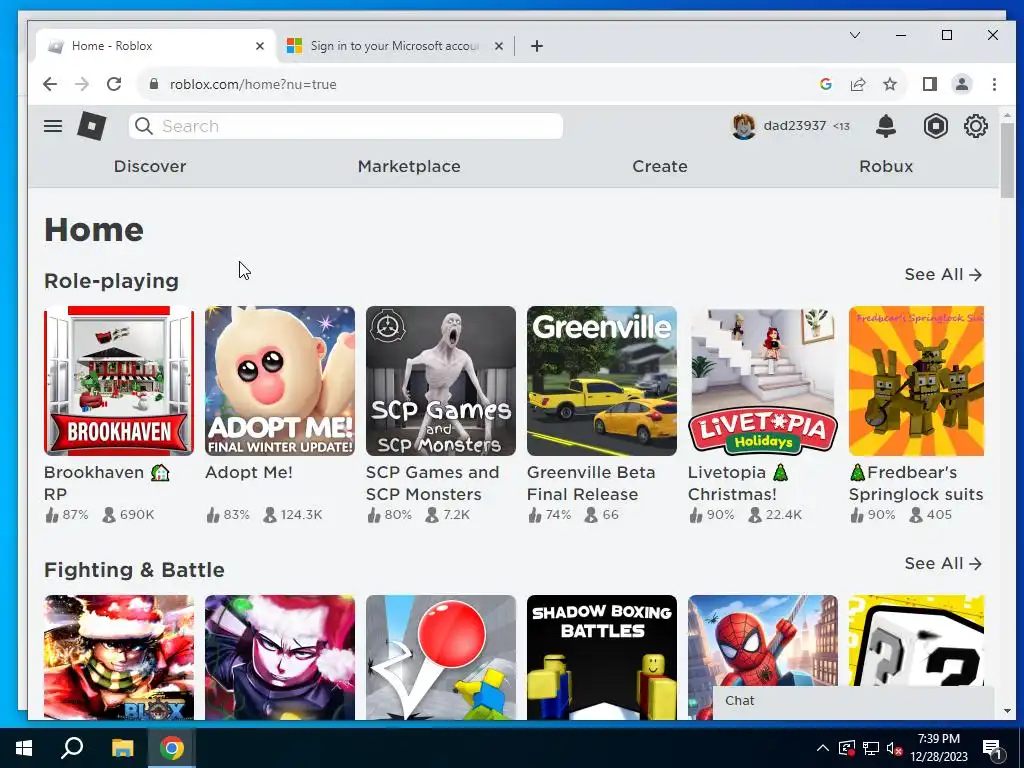
Task: Reload the Roblox page
Action: [114, 84]
